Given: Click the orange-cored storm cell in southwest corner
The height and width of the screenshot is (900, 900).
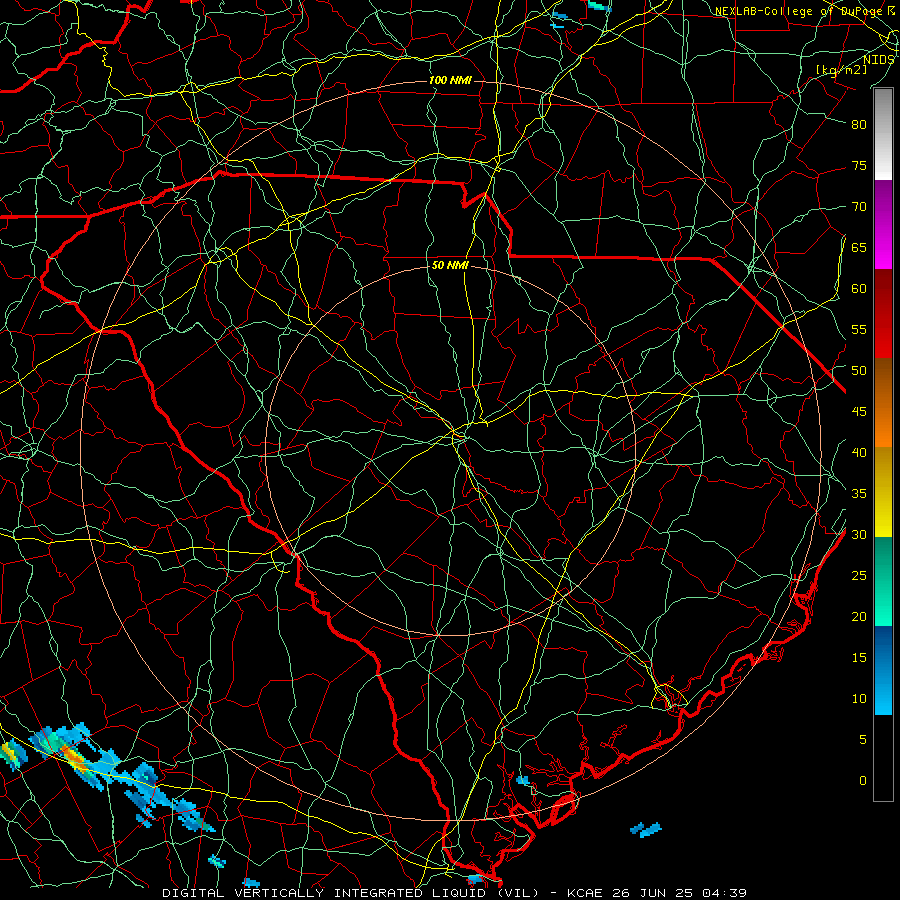Looking at the screenshot, I should point(73,757).
